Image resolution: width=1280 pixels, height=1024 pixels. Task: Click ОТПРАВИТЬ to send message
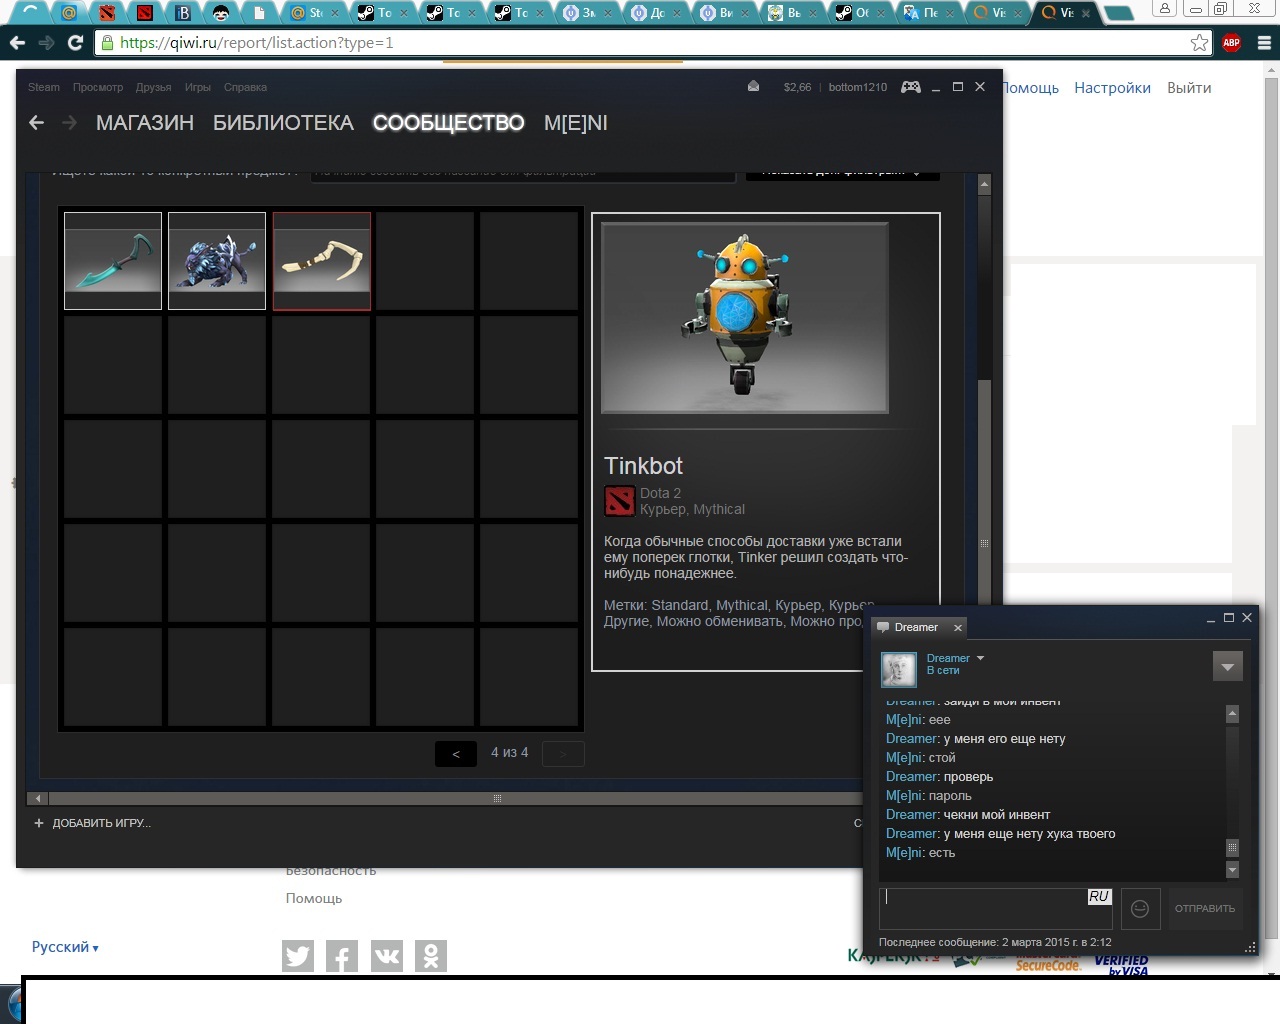(x=1205, y=908)
